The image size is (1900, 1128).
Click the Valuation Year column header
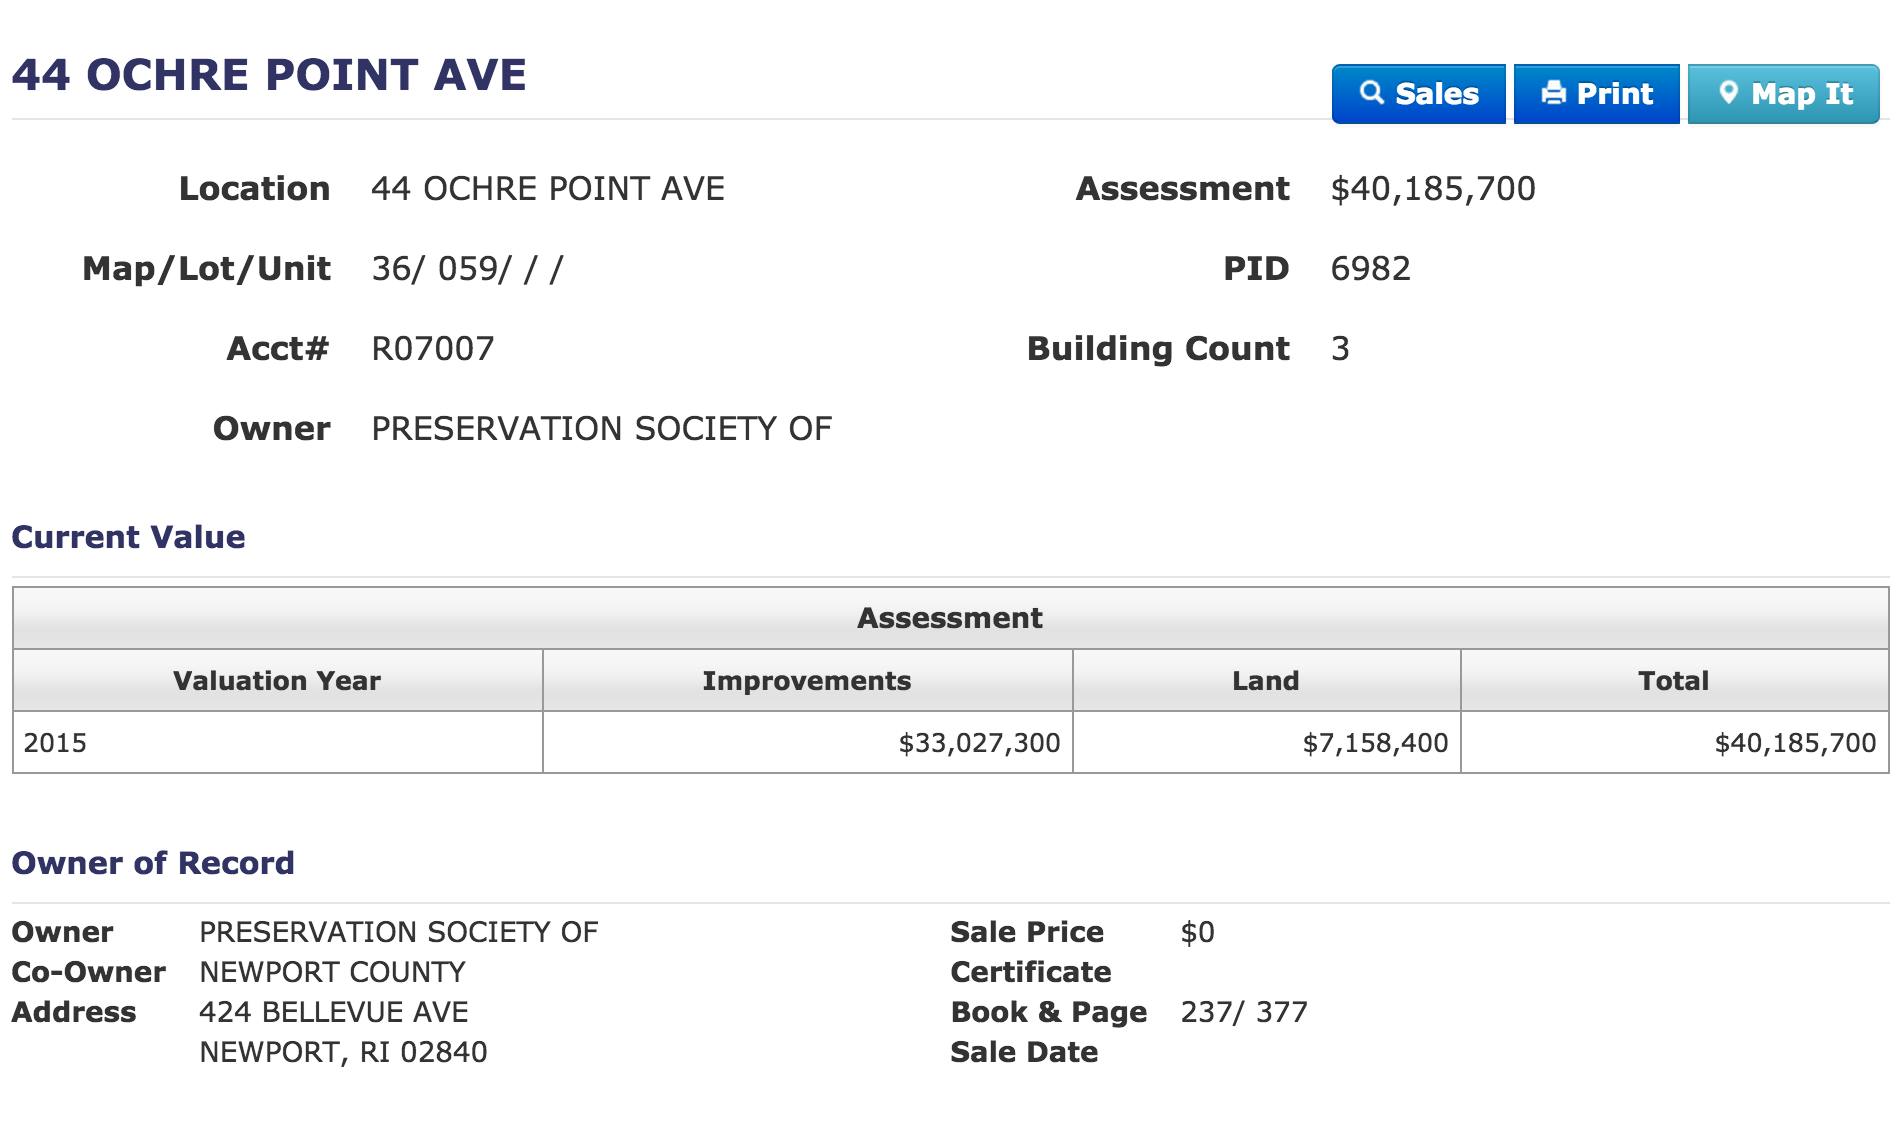[277, 681]
